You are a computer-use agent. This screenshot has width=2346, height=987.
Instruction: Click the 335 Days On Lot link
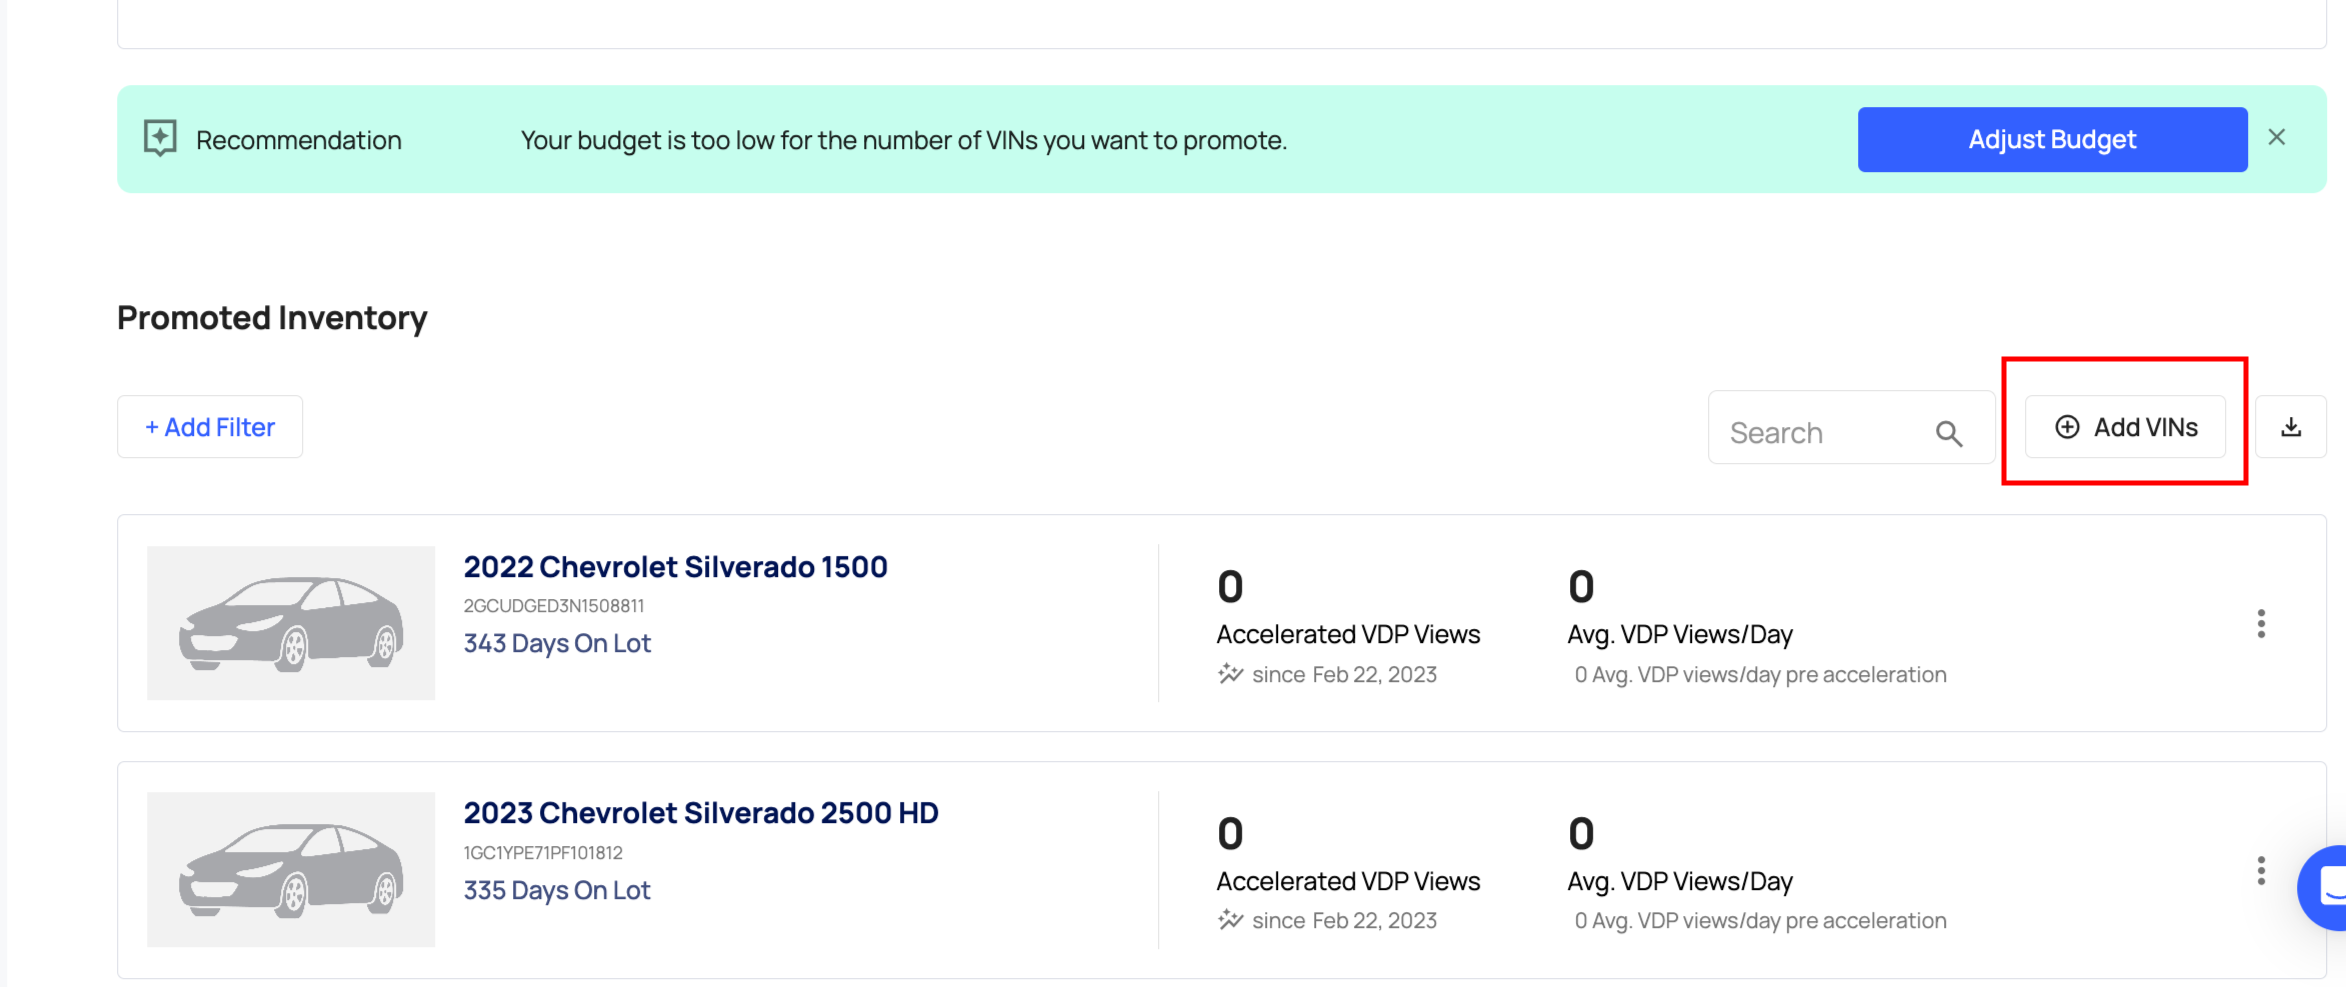click(x=556, y=890)
